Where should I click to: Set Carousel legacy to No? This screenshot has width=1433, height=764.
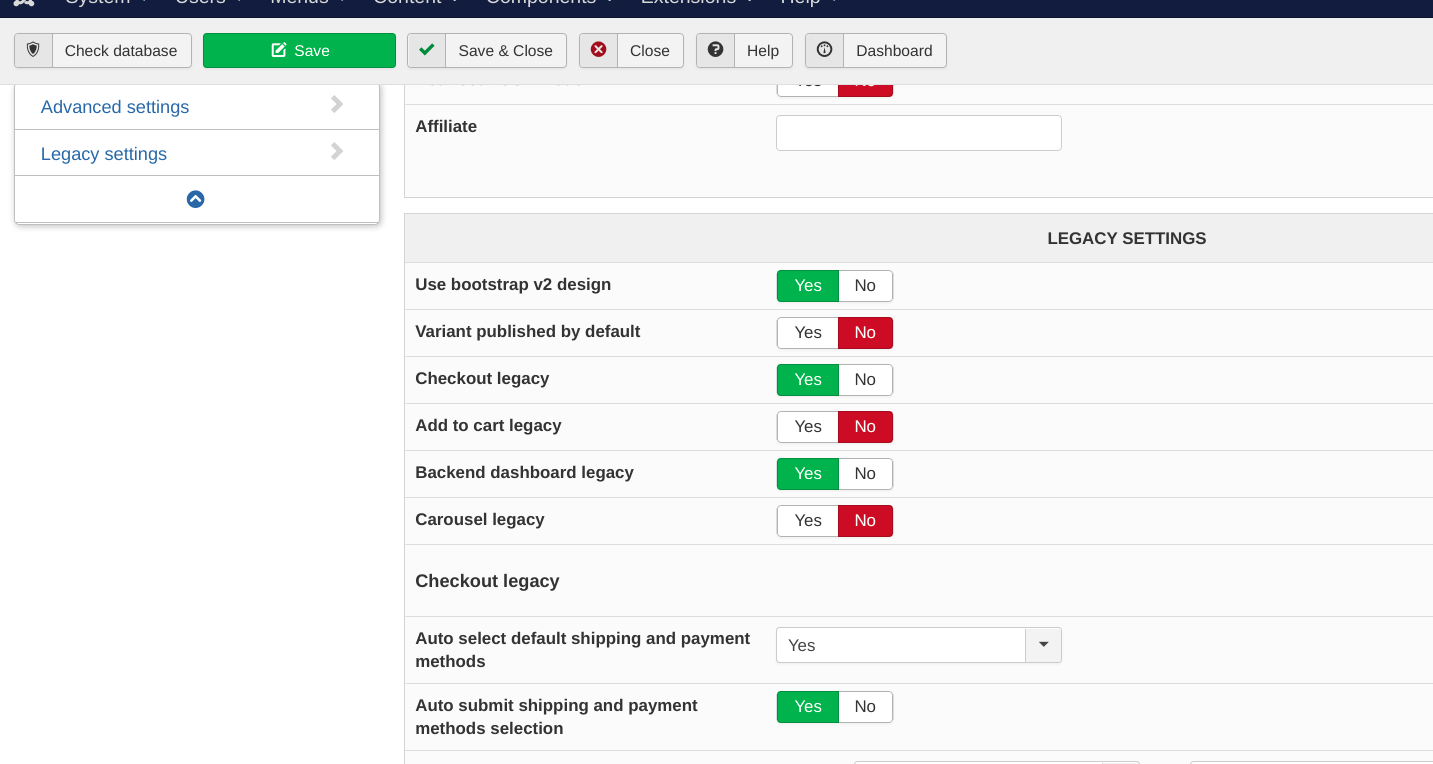[865, 521]
